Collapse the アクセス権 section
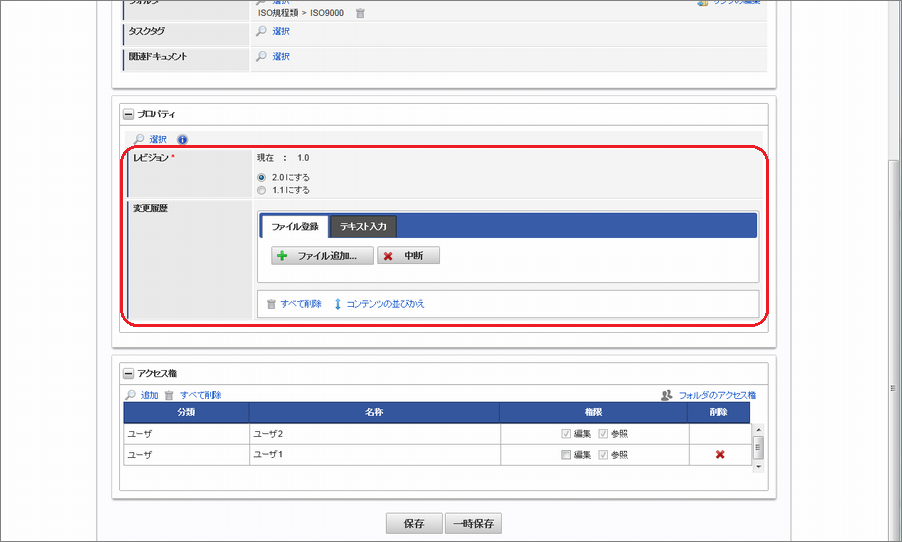This screenshot has height=542, width=902. pos(128,374)
